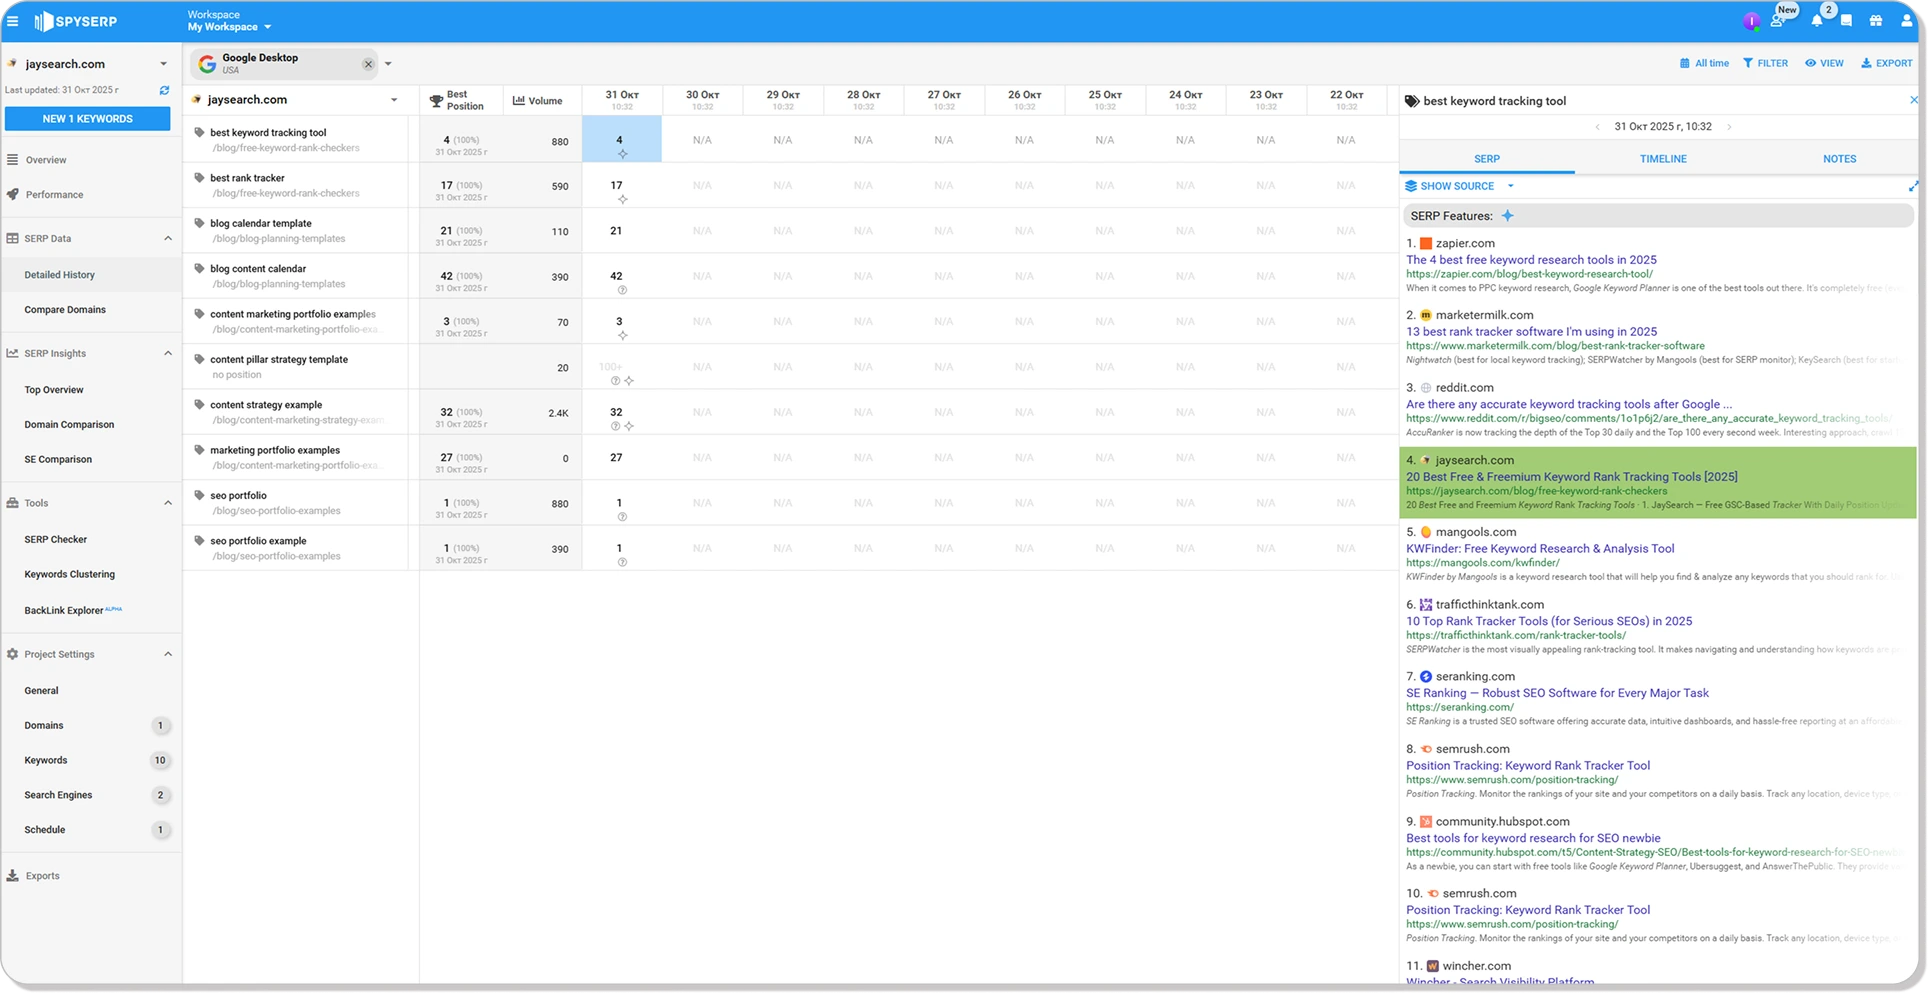
Task: Open SERP Checker in the sidebar
Action: click(56, 540)
